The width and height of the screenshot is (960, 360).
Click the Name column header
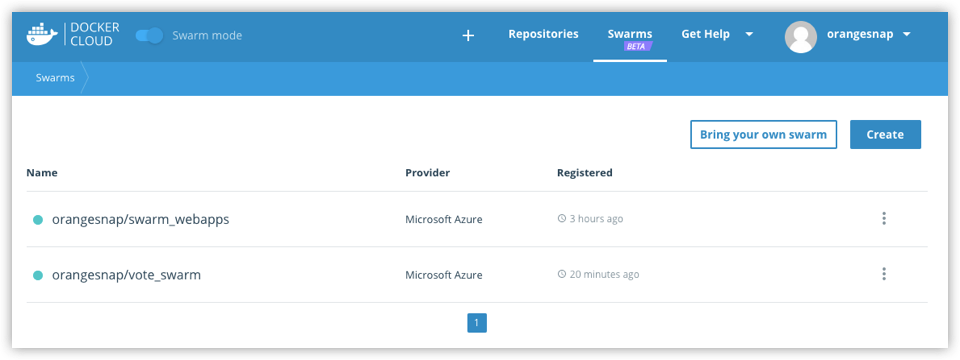(42, 173)
